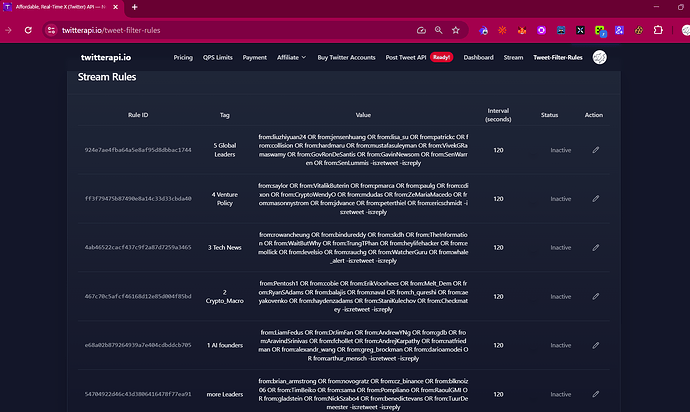690x412 pixels.
Task: Click the Value column header
Action: [x=363, y=115]
